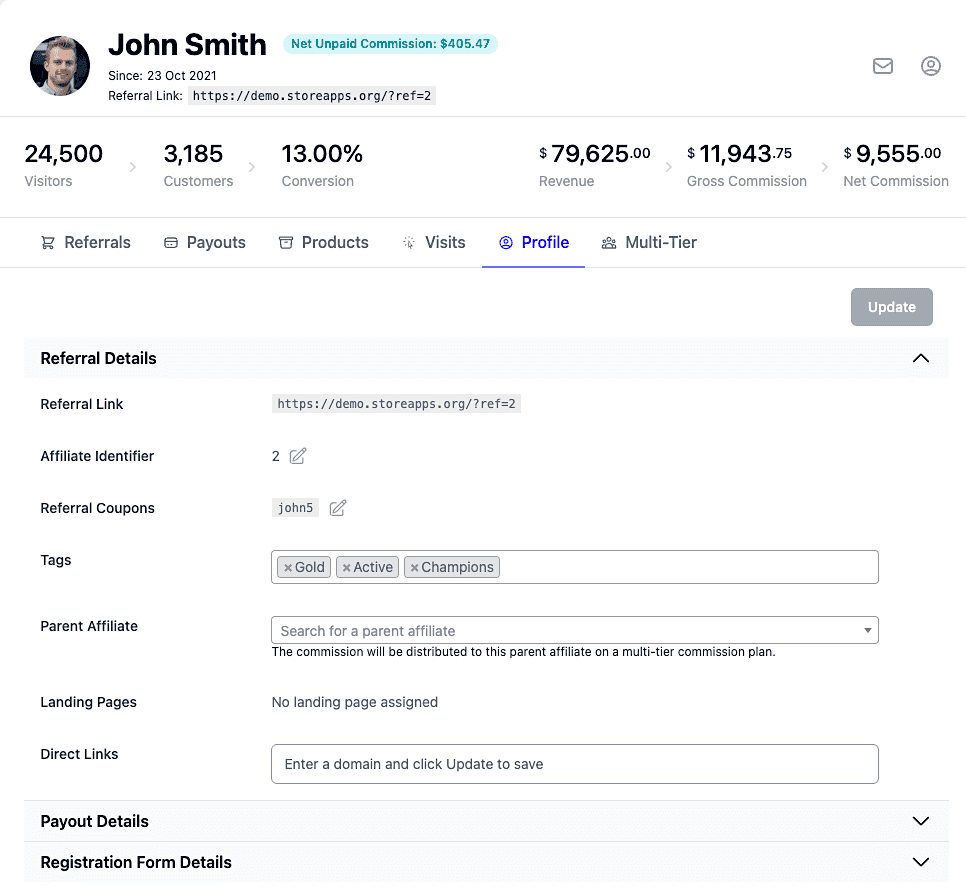Switch to the Payouts tab
Viewport: 966px width, 893px height.
(x=205, y=243)
